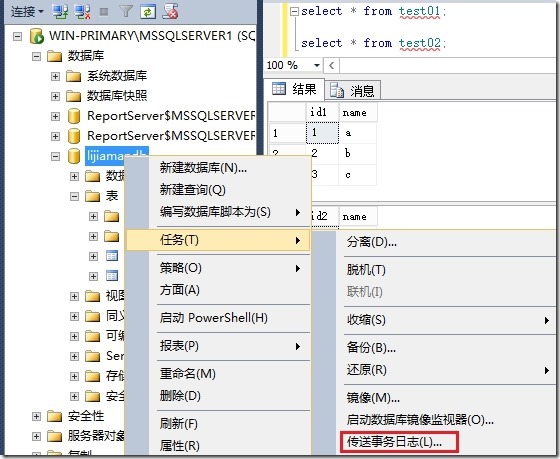Collapse the region of the first select statement
560x459 pixels.
pyautogui.click(x=294, y=12)
